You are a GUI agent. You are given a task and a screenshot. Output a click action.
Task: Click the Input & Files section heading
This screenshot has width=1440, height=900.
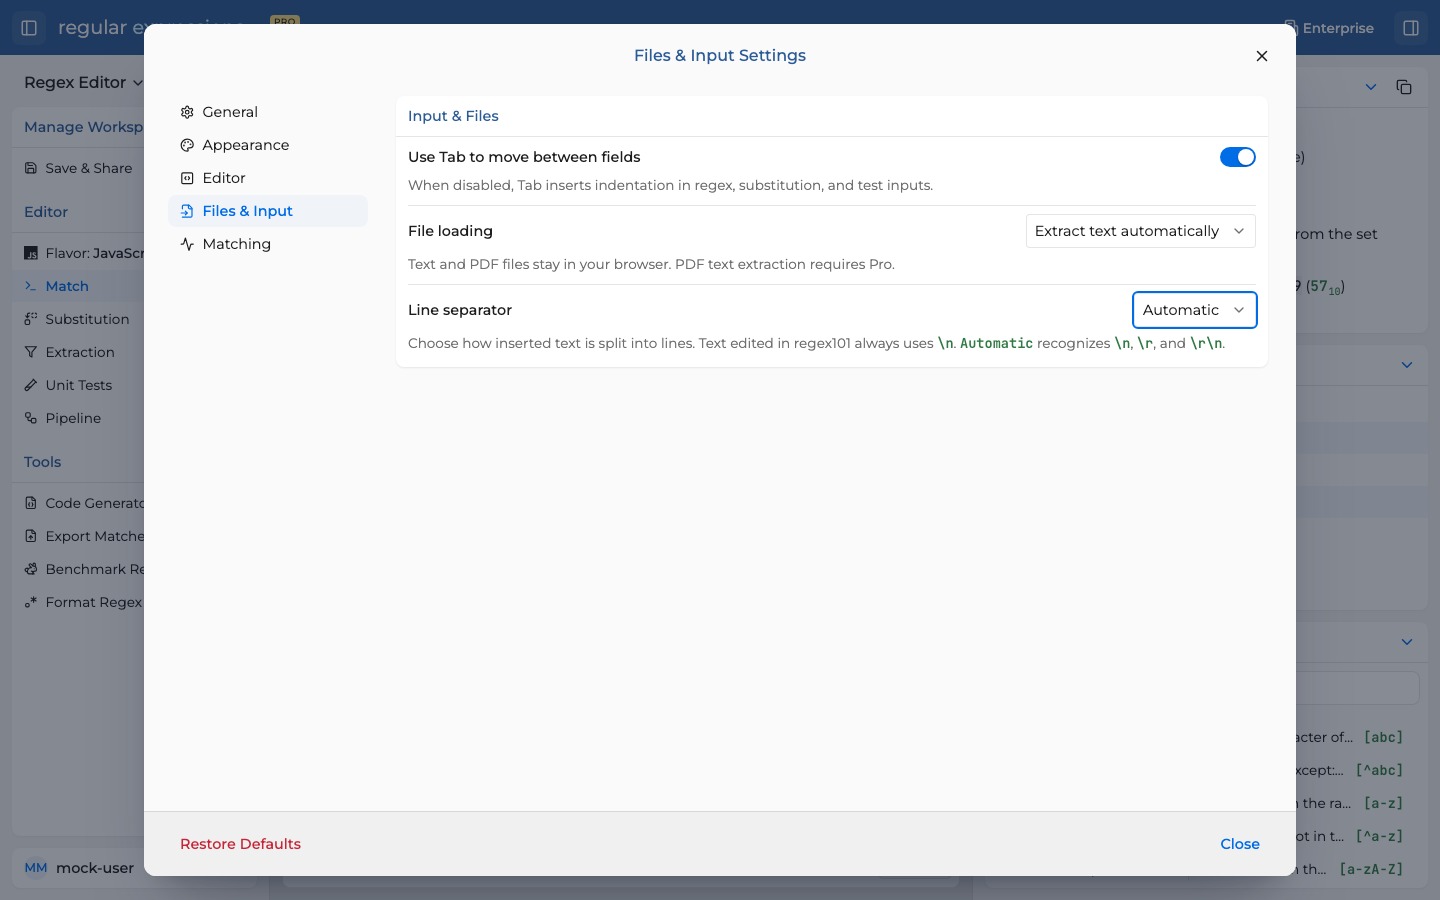coord(453,116)
